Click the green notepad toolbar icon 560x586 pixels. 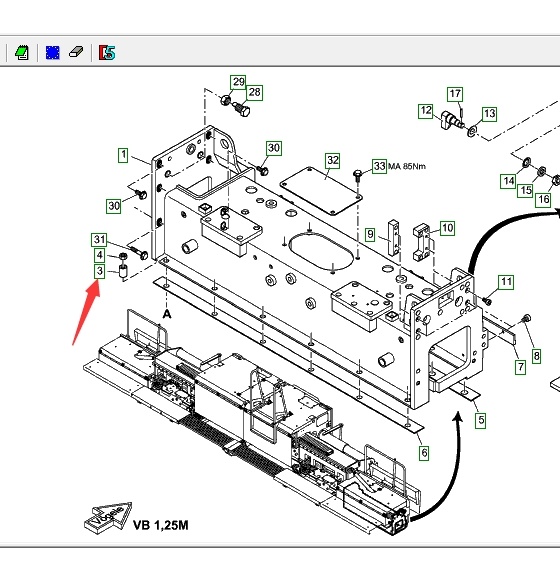tap(22, 52)
